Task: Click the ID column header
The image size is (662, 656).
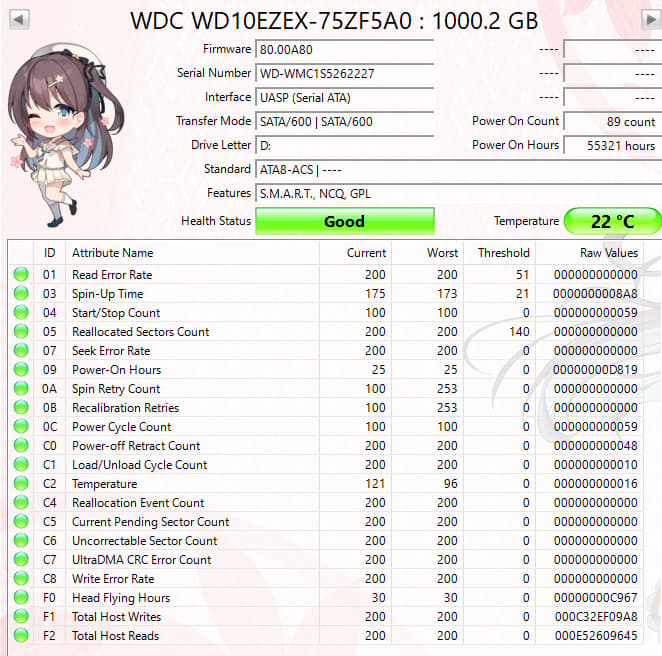Action: click(x=49, y=252)
